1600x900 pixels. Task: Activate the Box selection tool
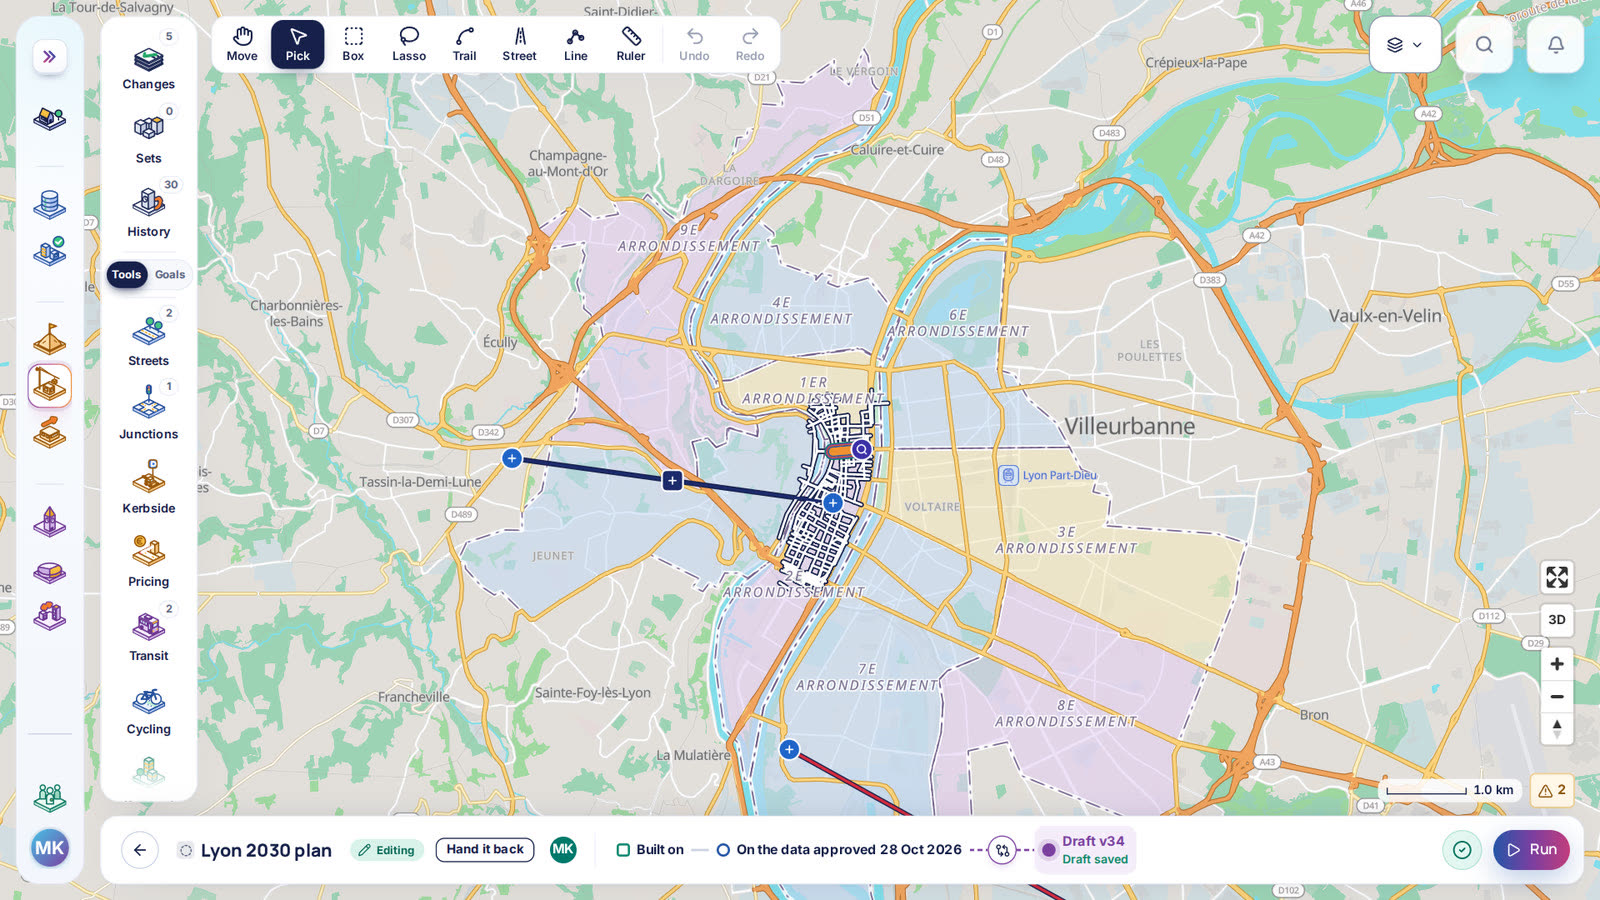tap(353, 45)
